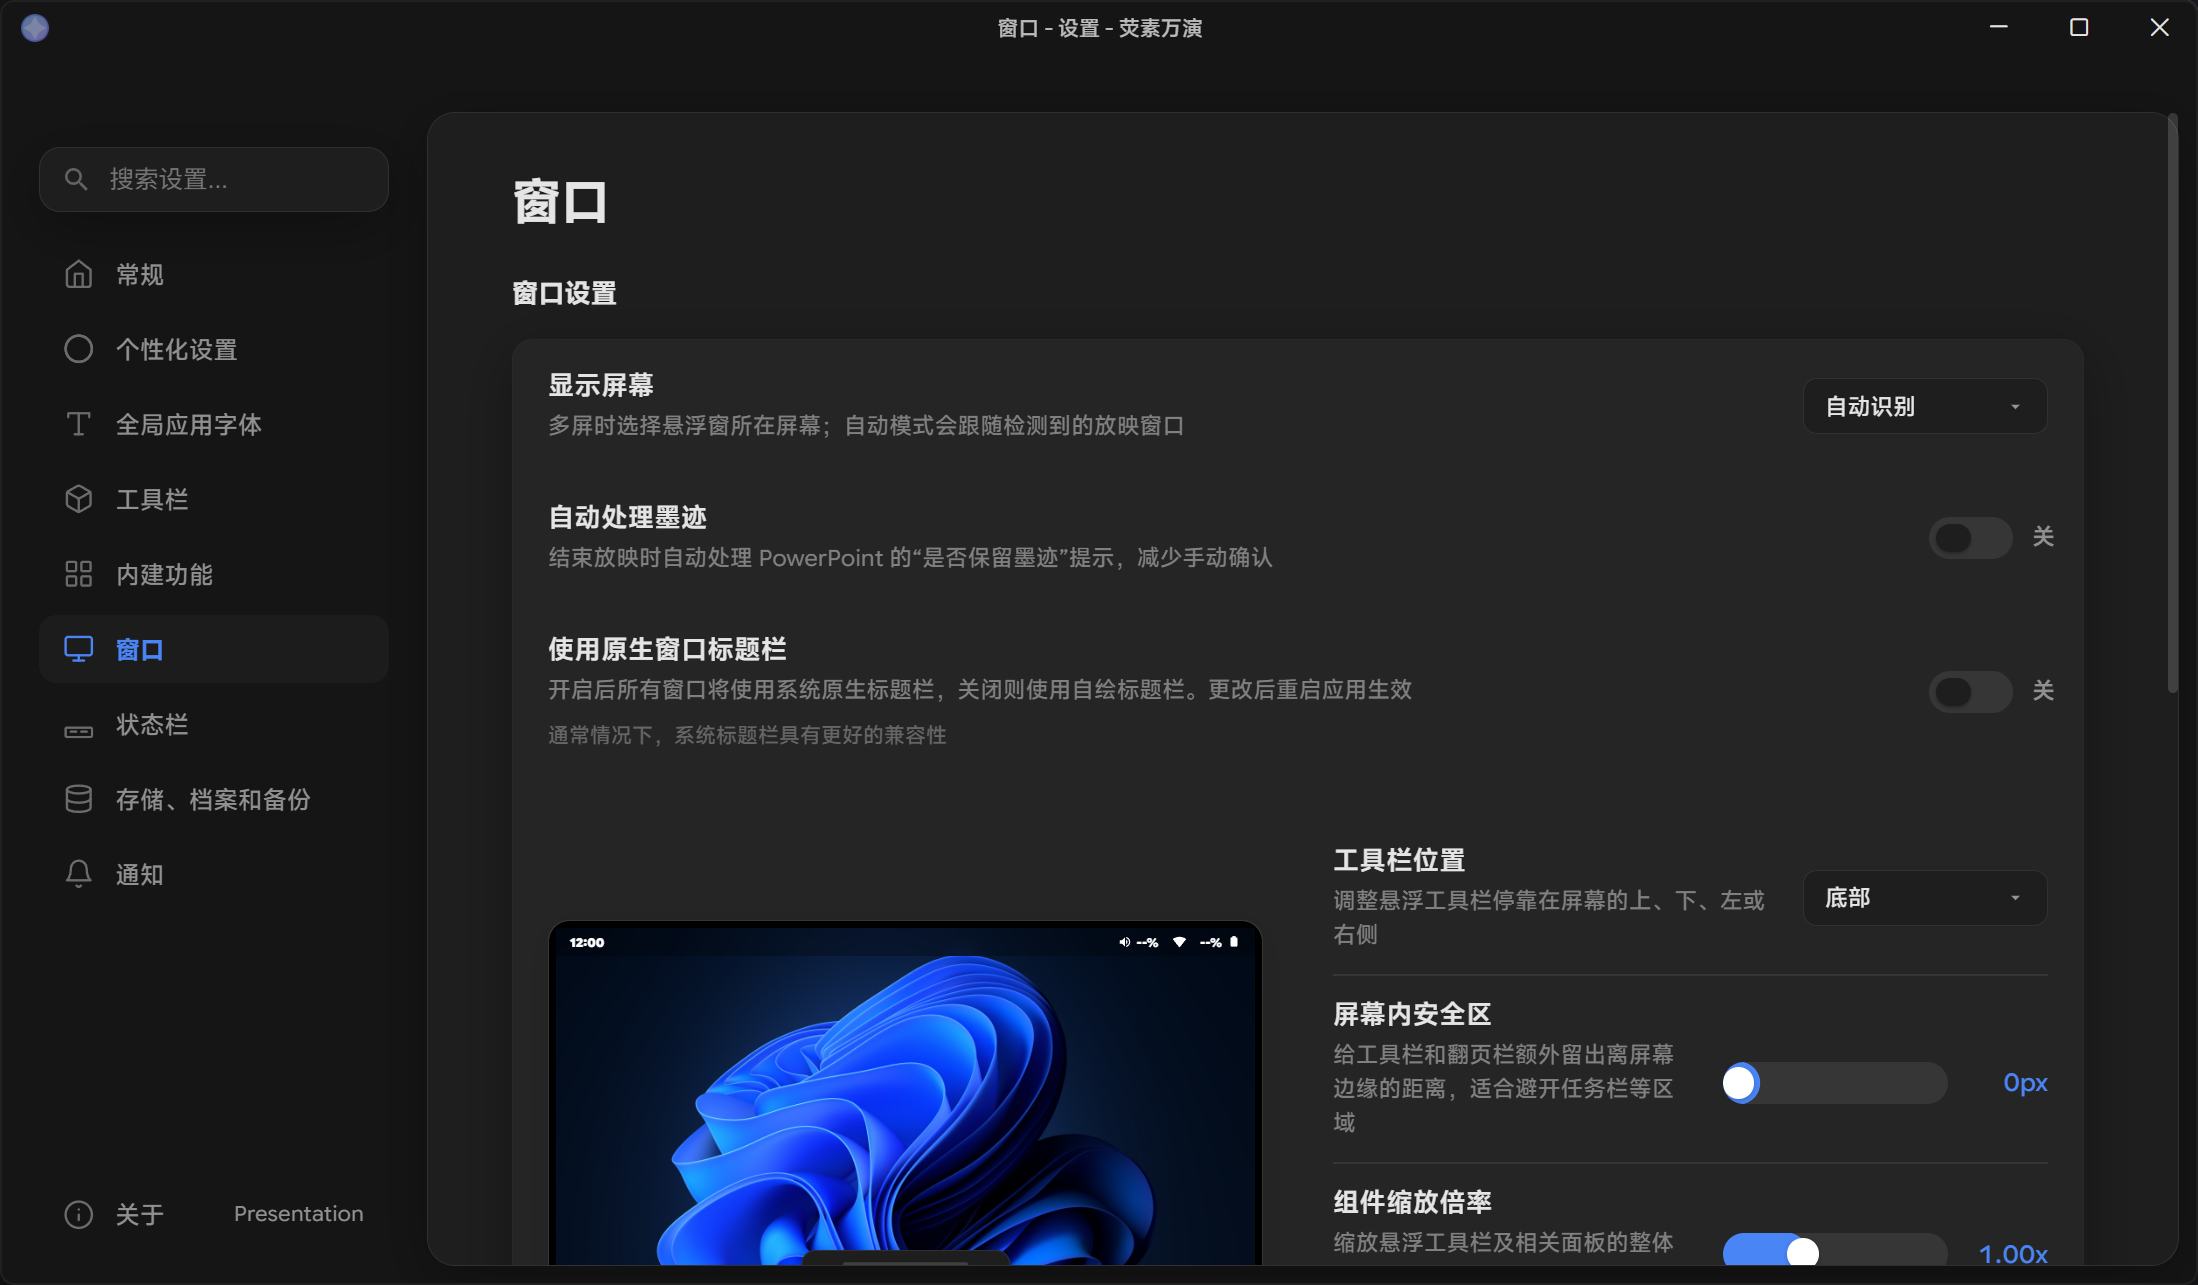The height and width of the screenshot is (1285, 2198).
Task: Click the desktop preview thumbnail
Action: pos(905,1093)
